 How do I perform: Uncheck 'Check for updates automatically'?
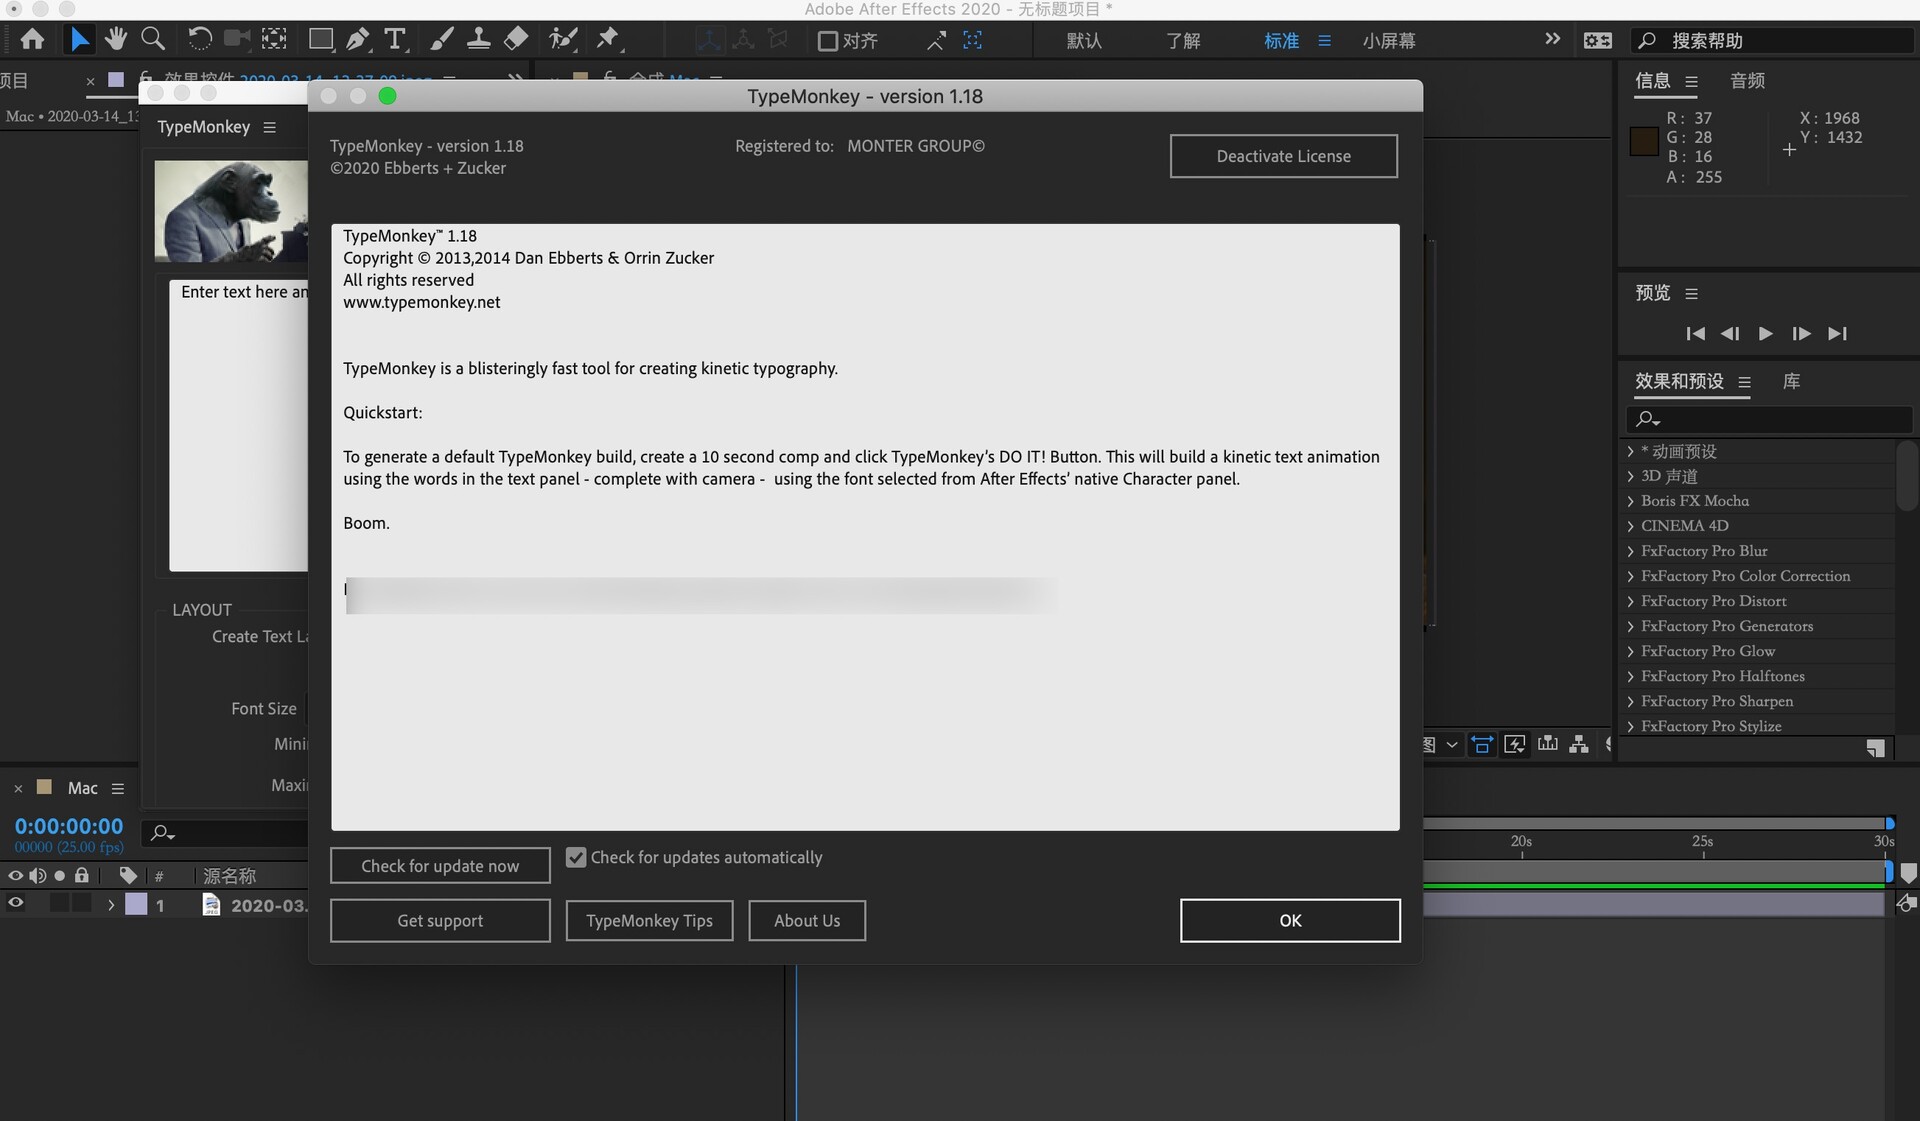coord(576,857)
